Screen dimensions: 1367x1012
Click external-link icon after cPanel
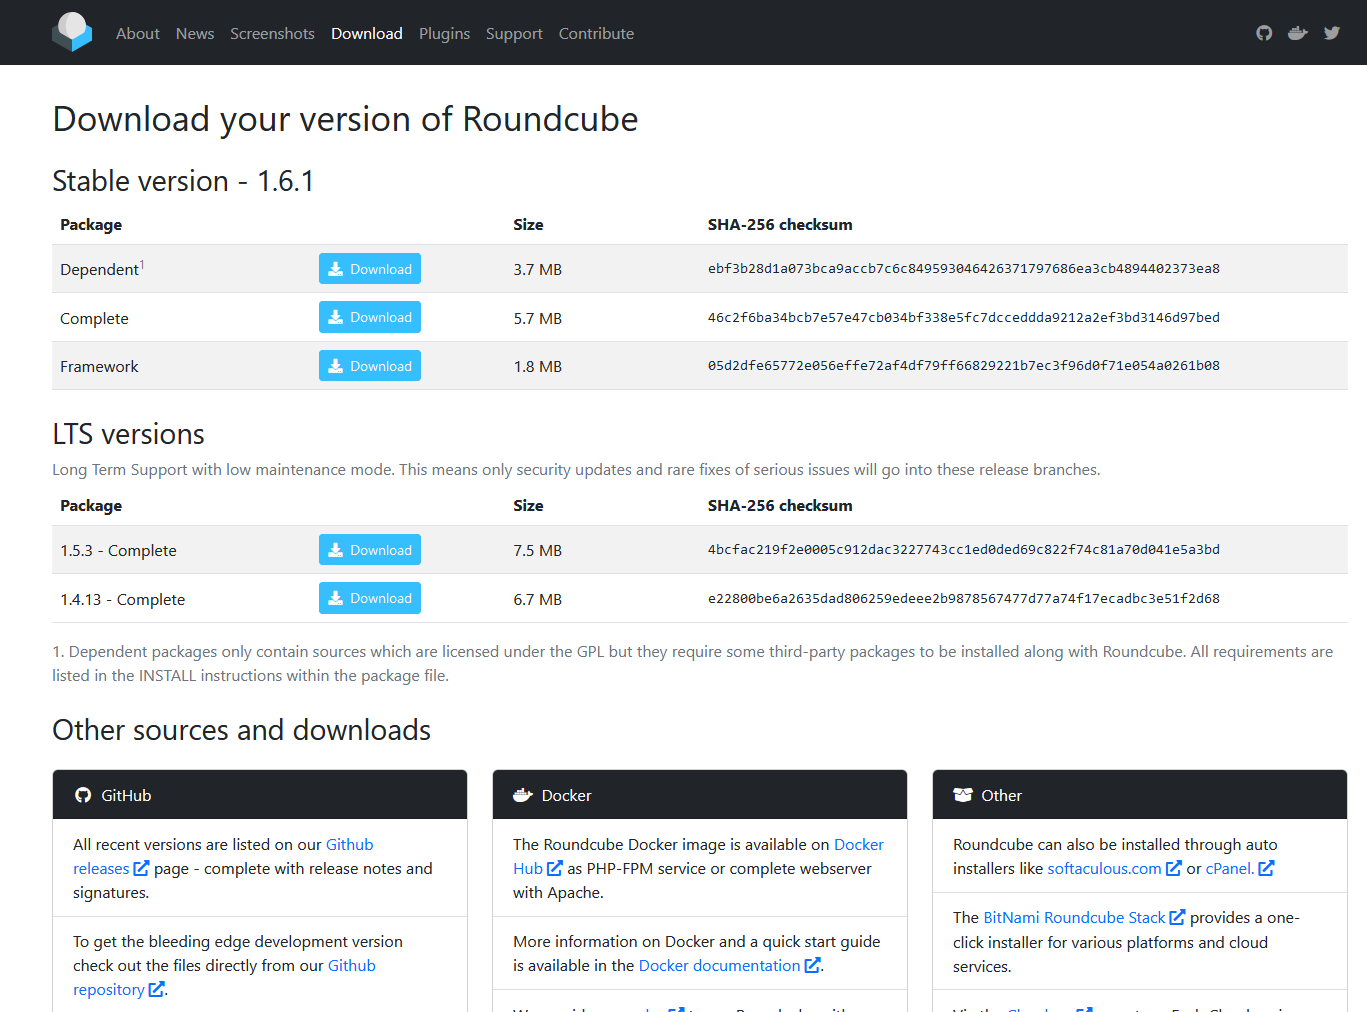click(1266, 868)
